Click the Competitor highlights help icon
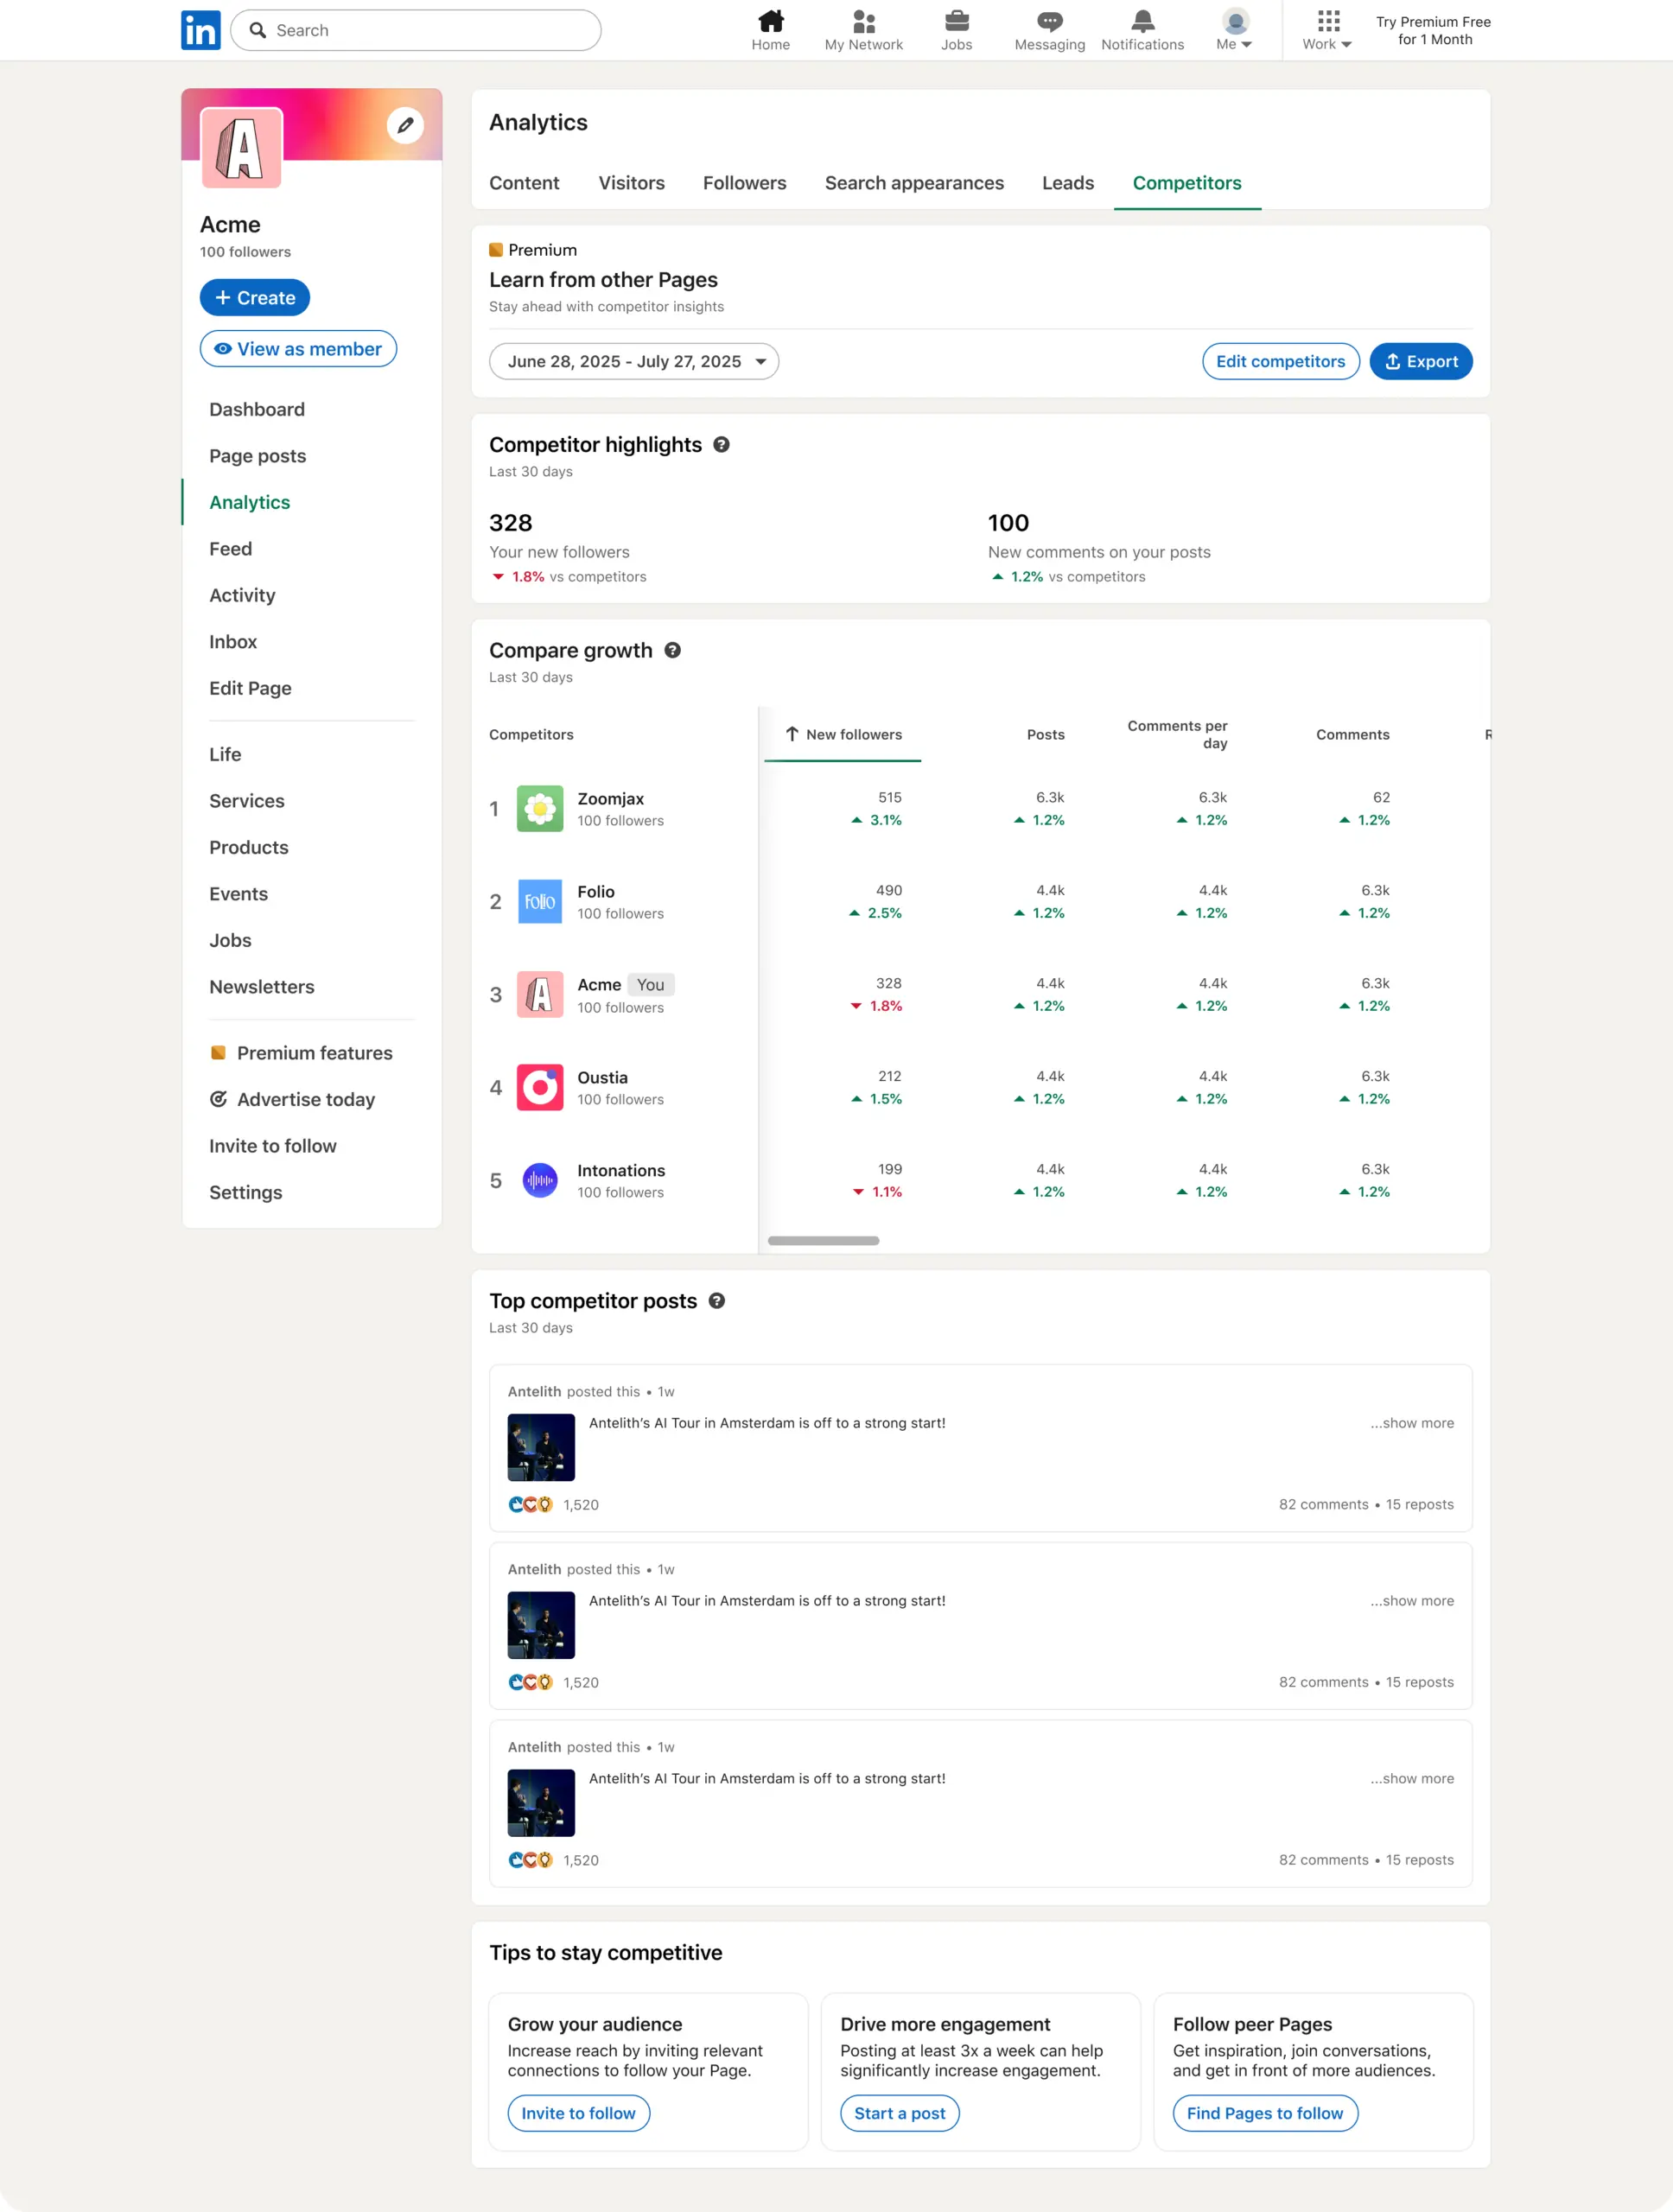The image size is (1673, 2212). [x=721, y=445]
